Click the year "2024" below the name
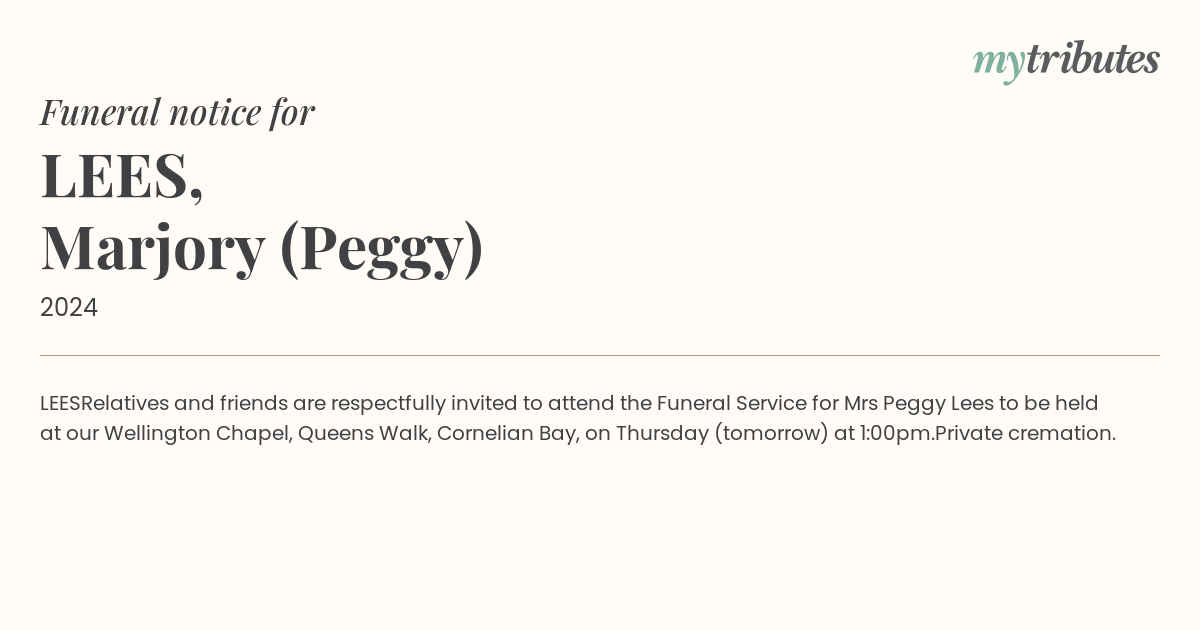The image size is (1200, 630). pyautogui.click(x=69, y=307)
